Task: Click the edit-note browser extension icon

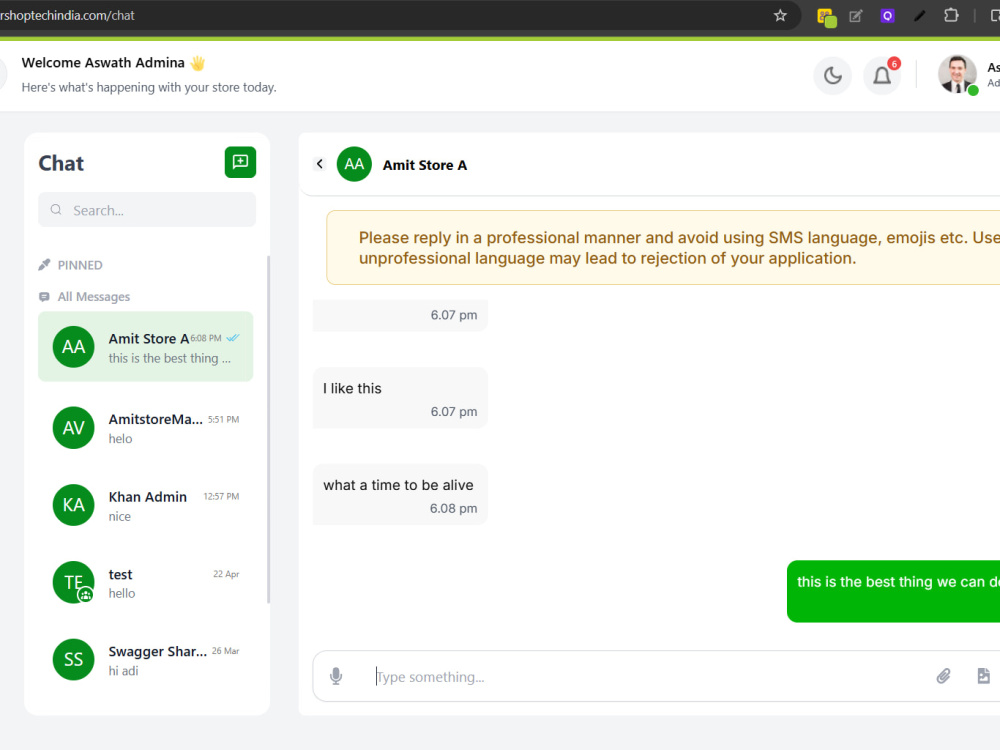Action: 856,16
